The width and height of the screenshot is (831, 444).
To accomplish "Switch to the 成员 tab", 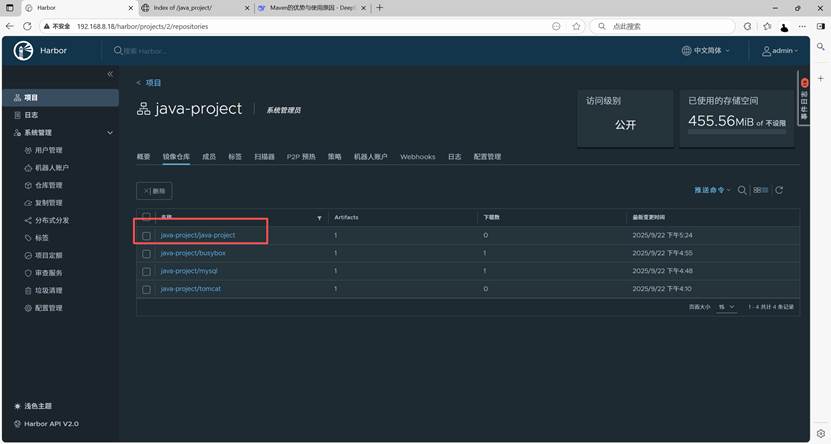I will click(x=209, y=157).
